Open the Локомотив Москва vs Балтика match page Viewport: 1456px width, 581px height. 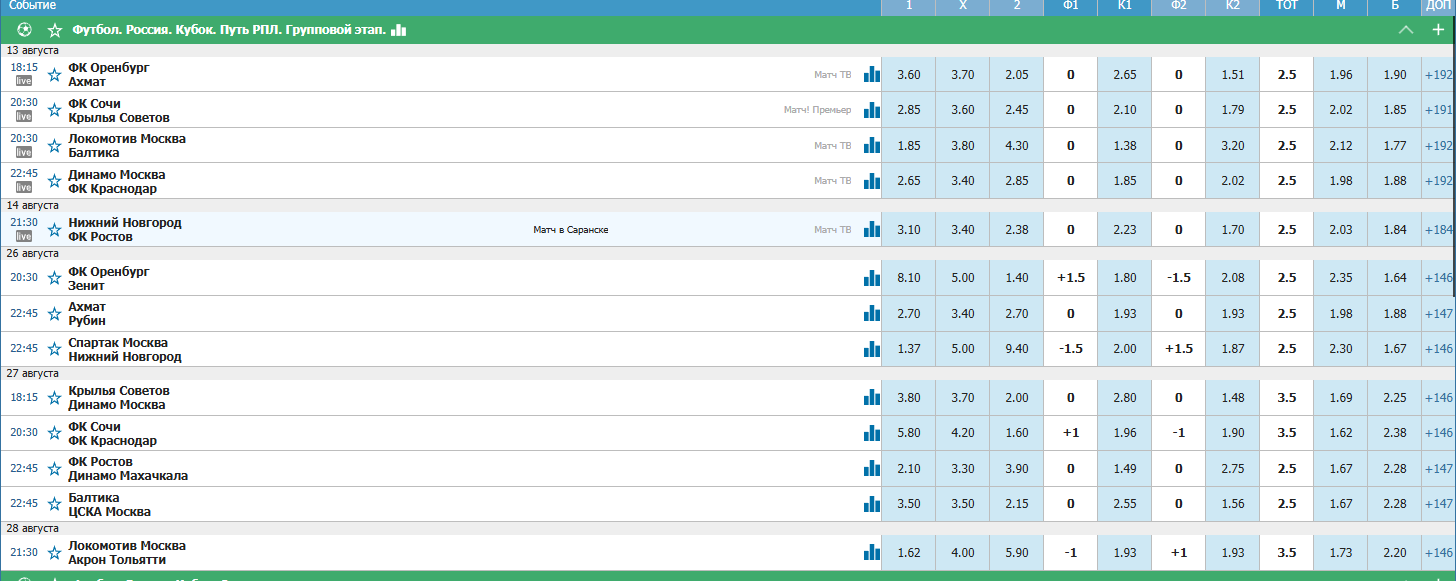(x=127, y=145)
